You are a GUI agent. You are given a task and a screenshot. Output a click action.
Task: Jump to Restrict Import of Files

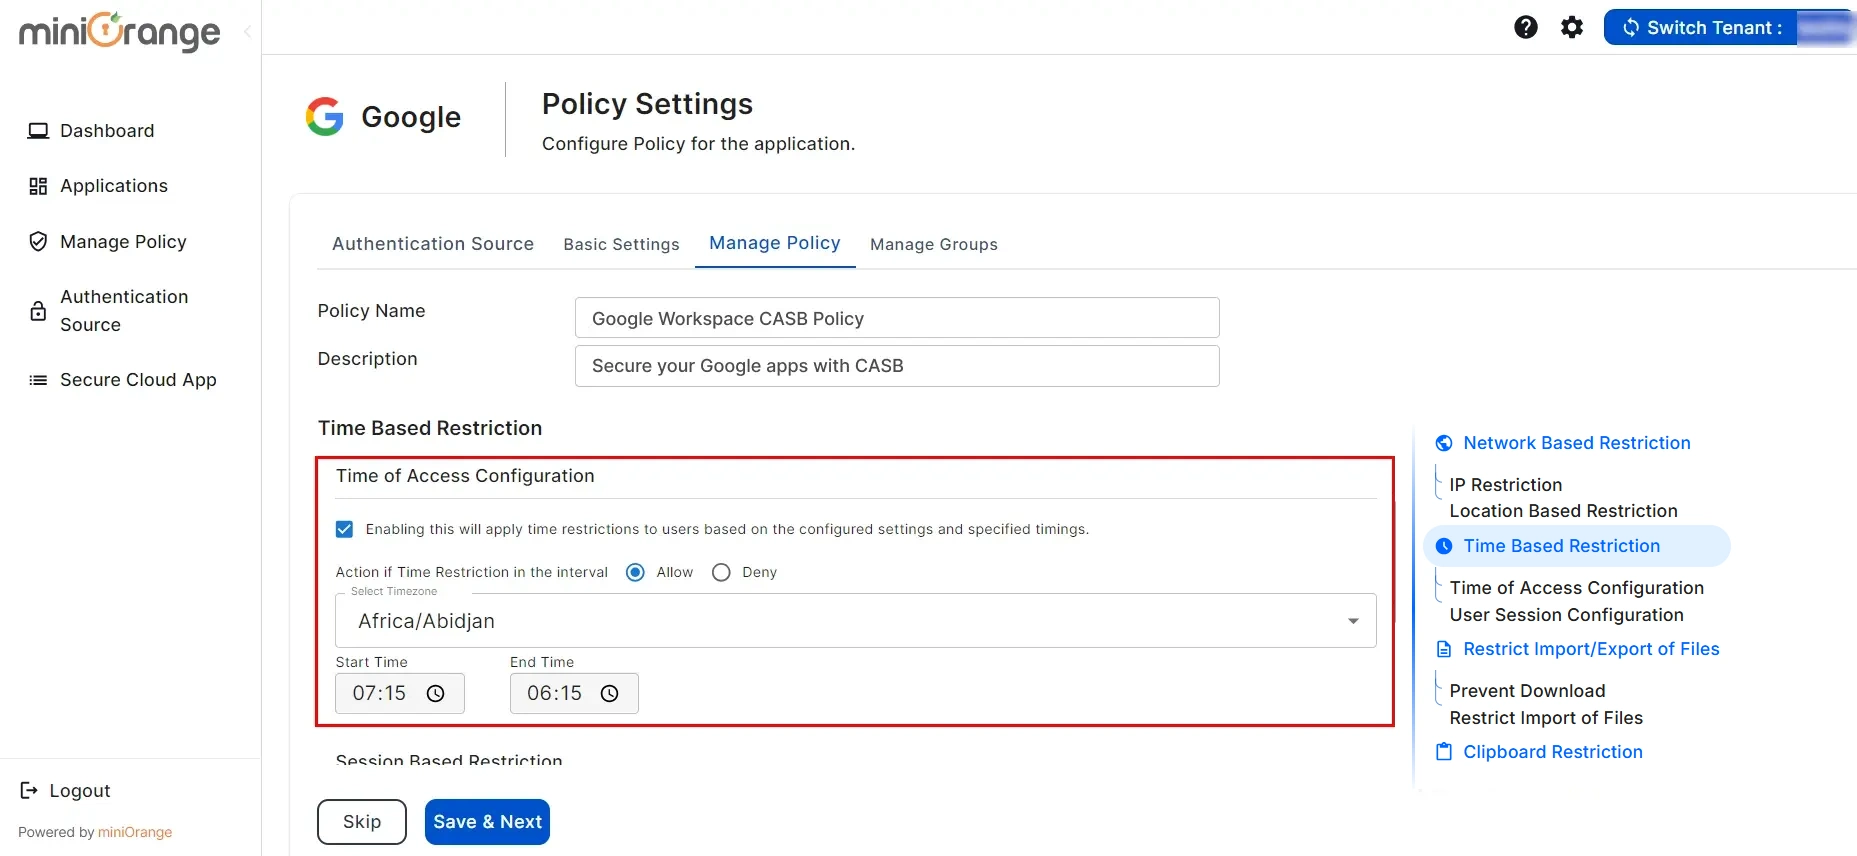(1546, 718)
